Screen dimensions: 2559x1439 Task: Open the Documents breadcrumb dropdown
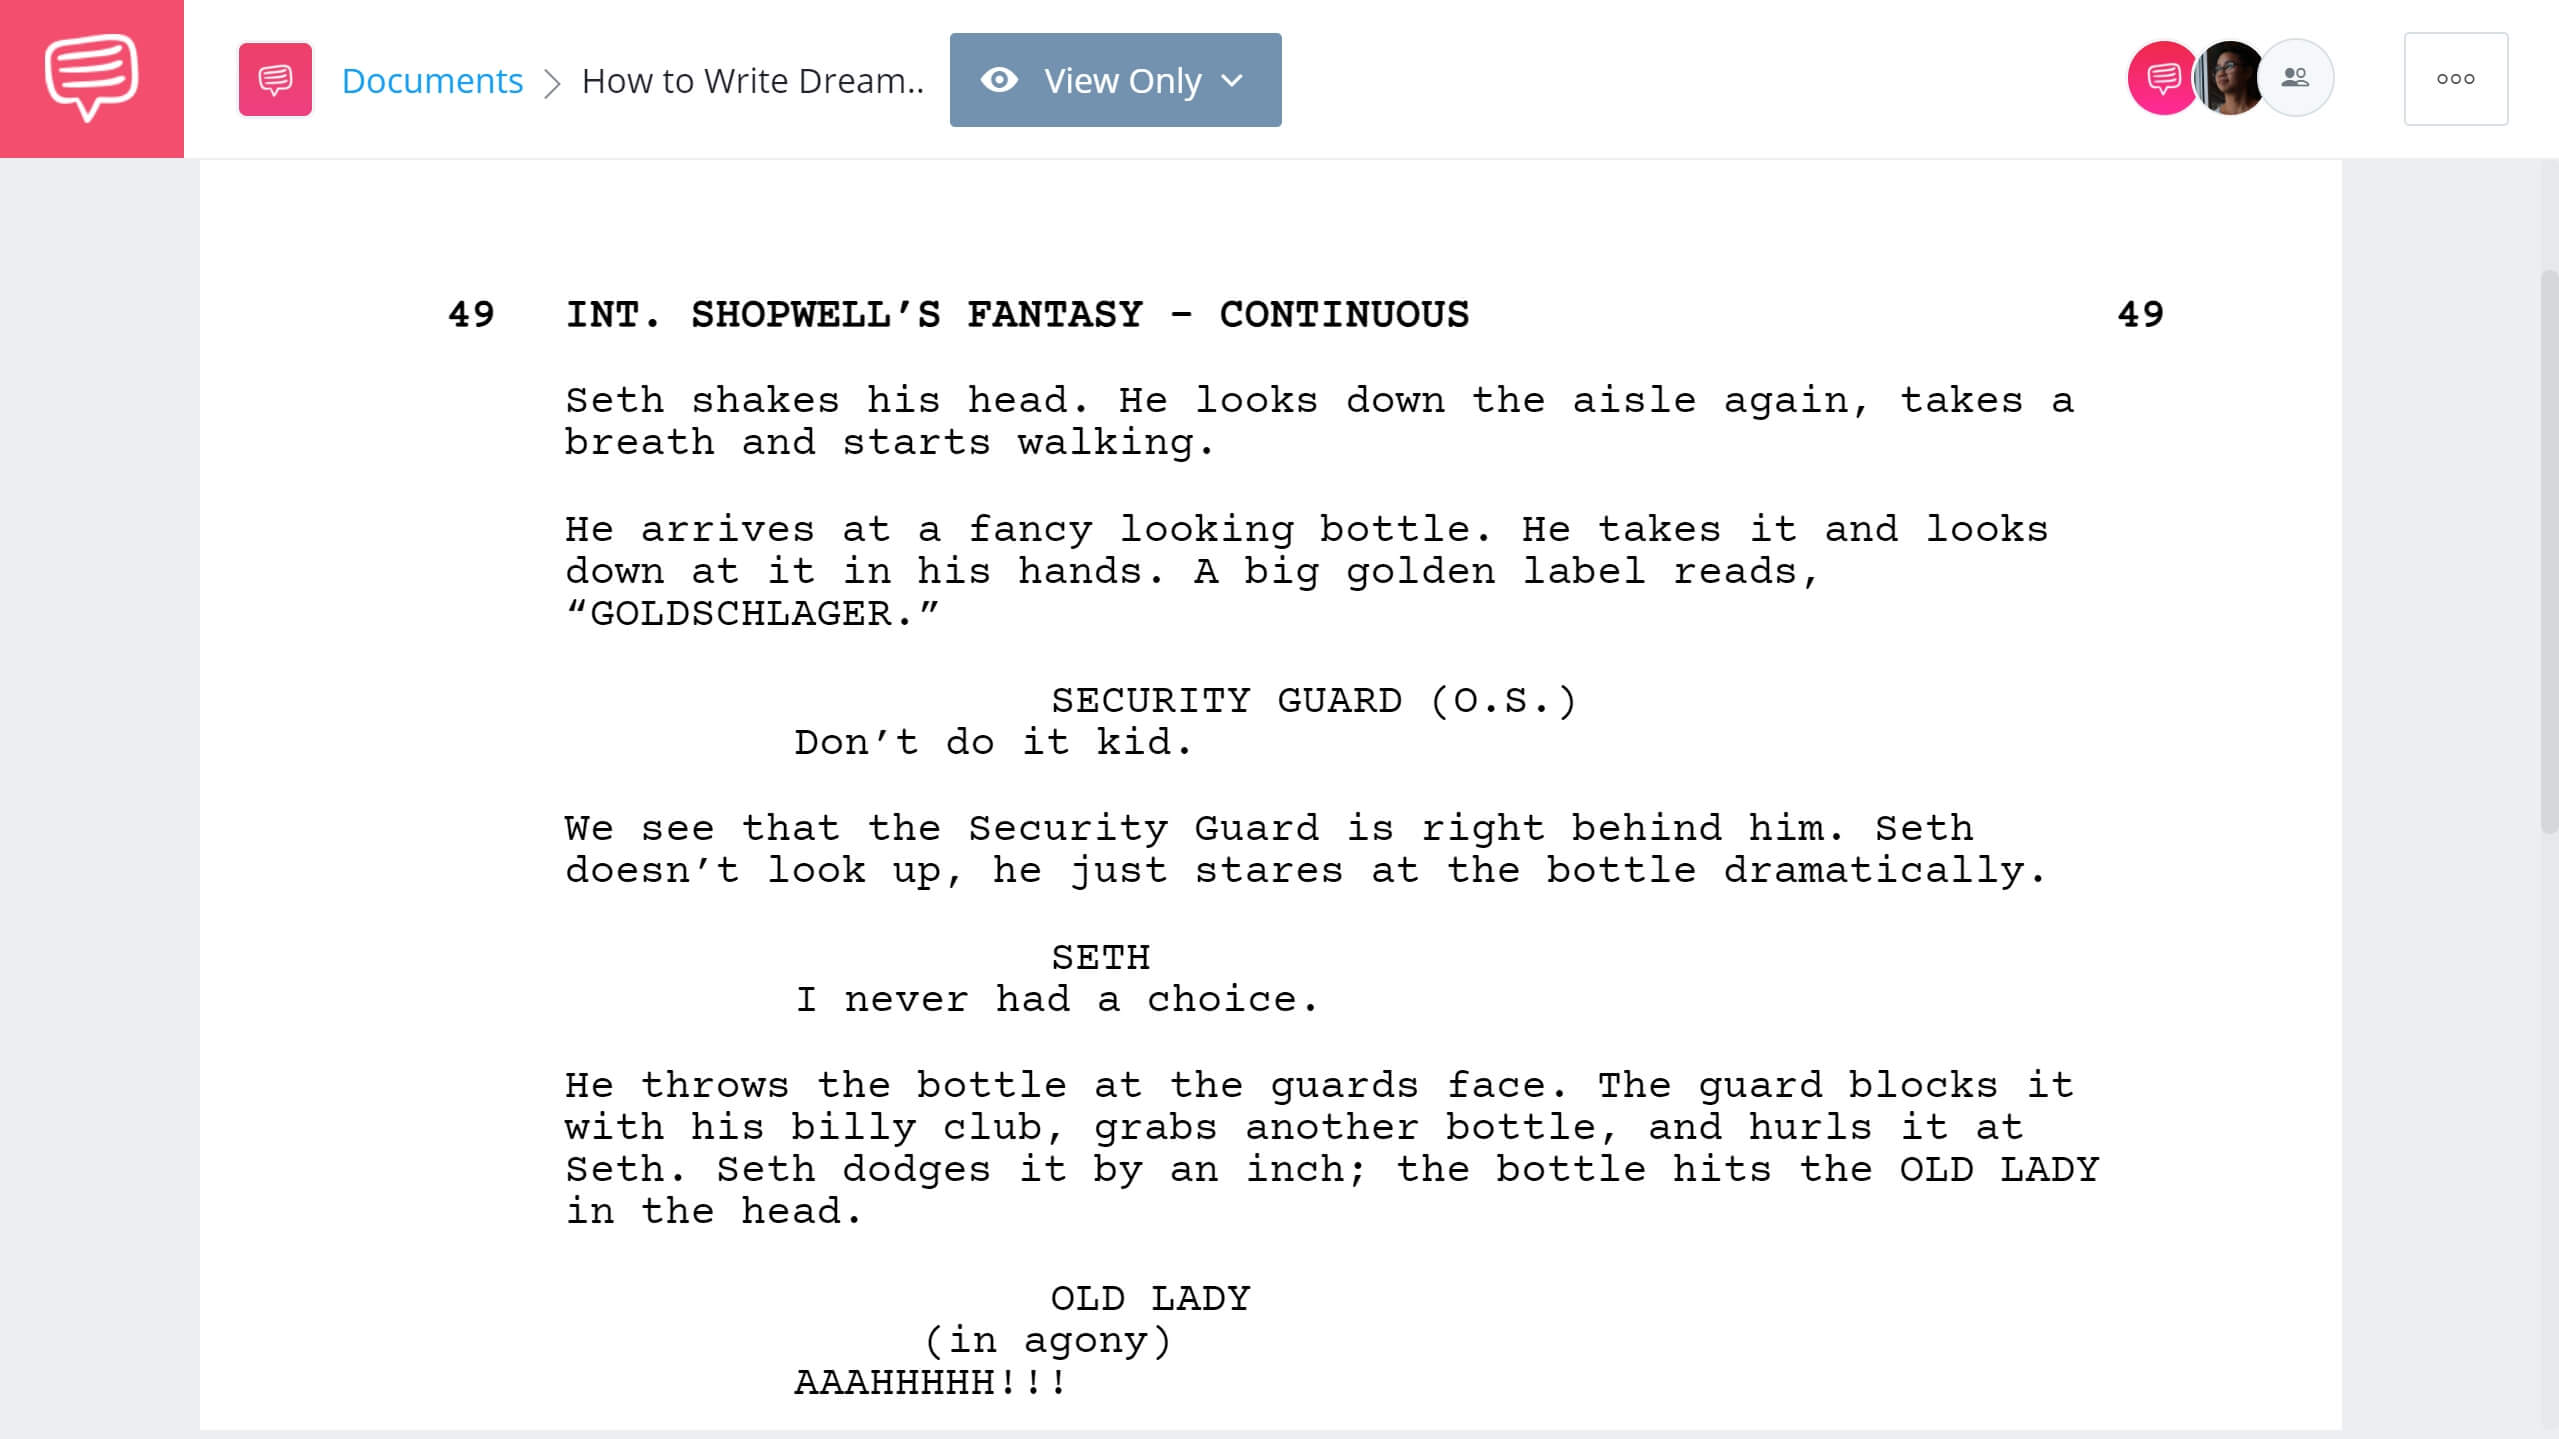point(431,79)
